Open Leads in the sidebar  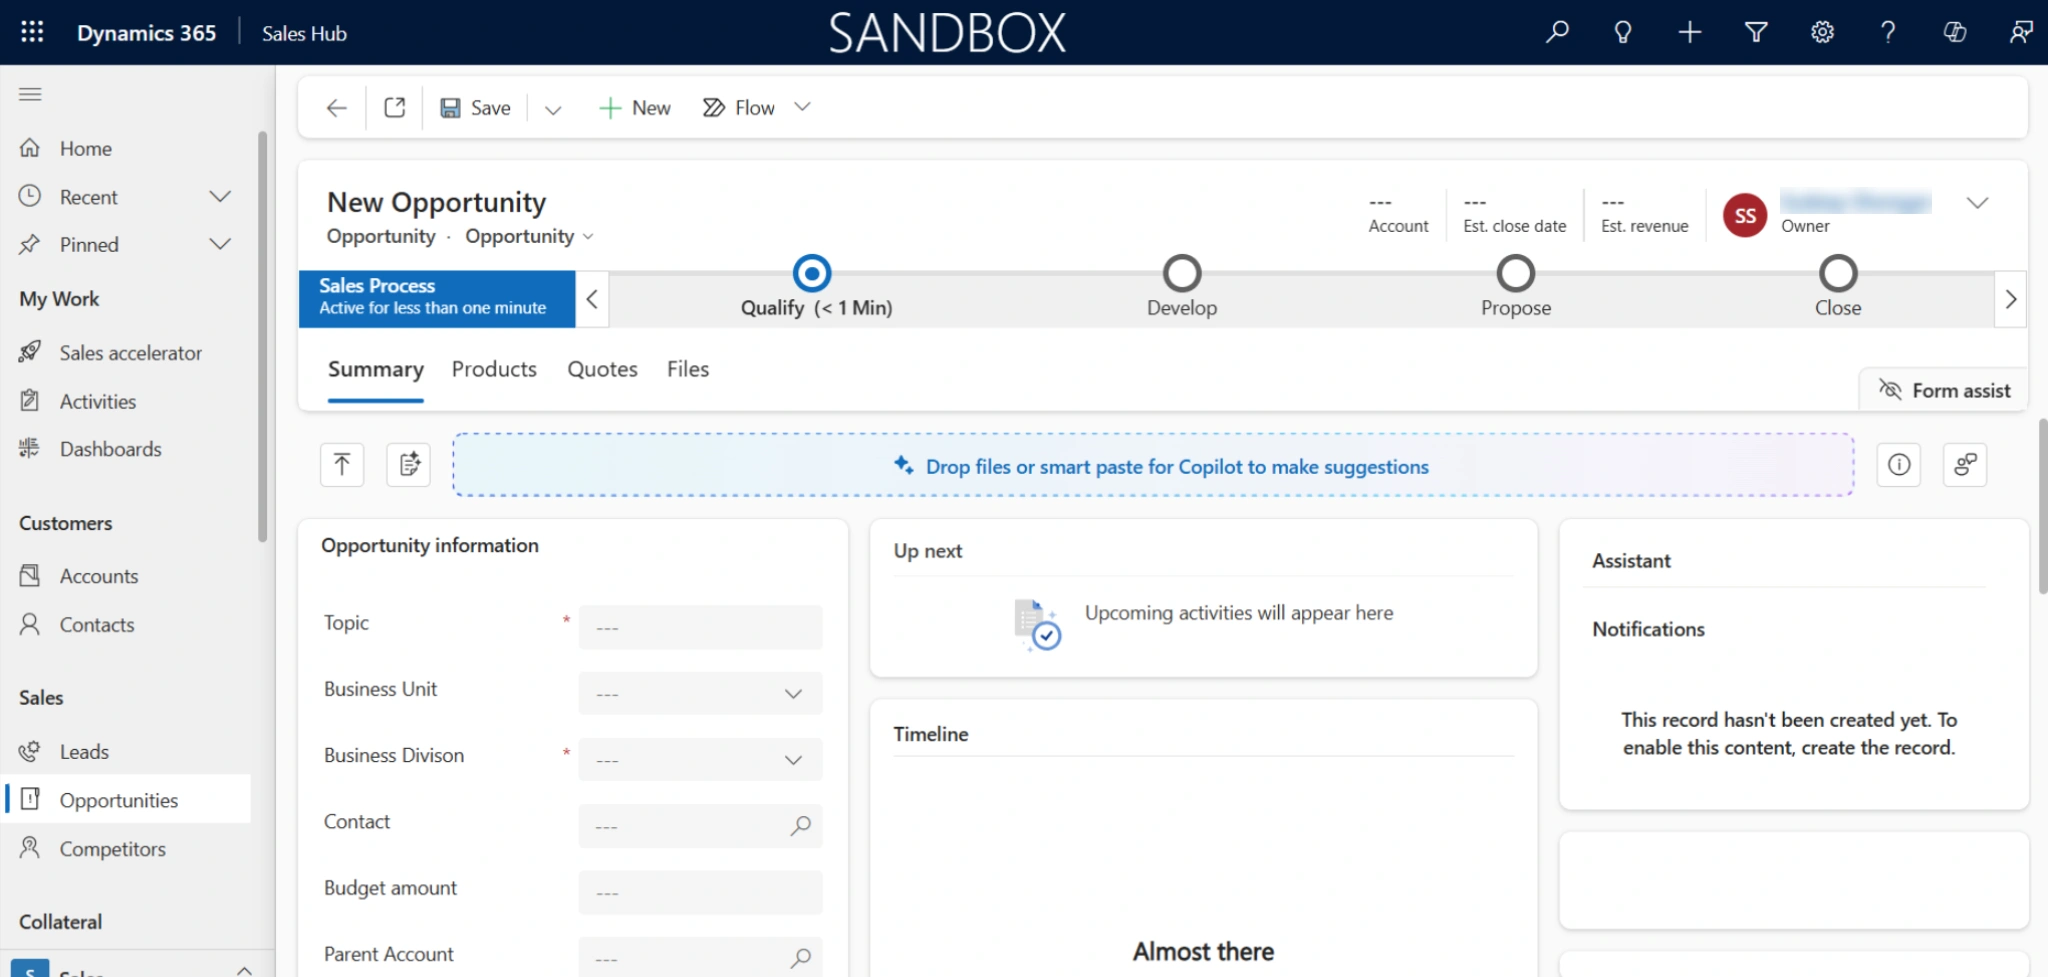84,752
